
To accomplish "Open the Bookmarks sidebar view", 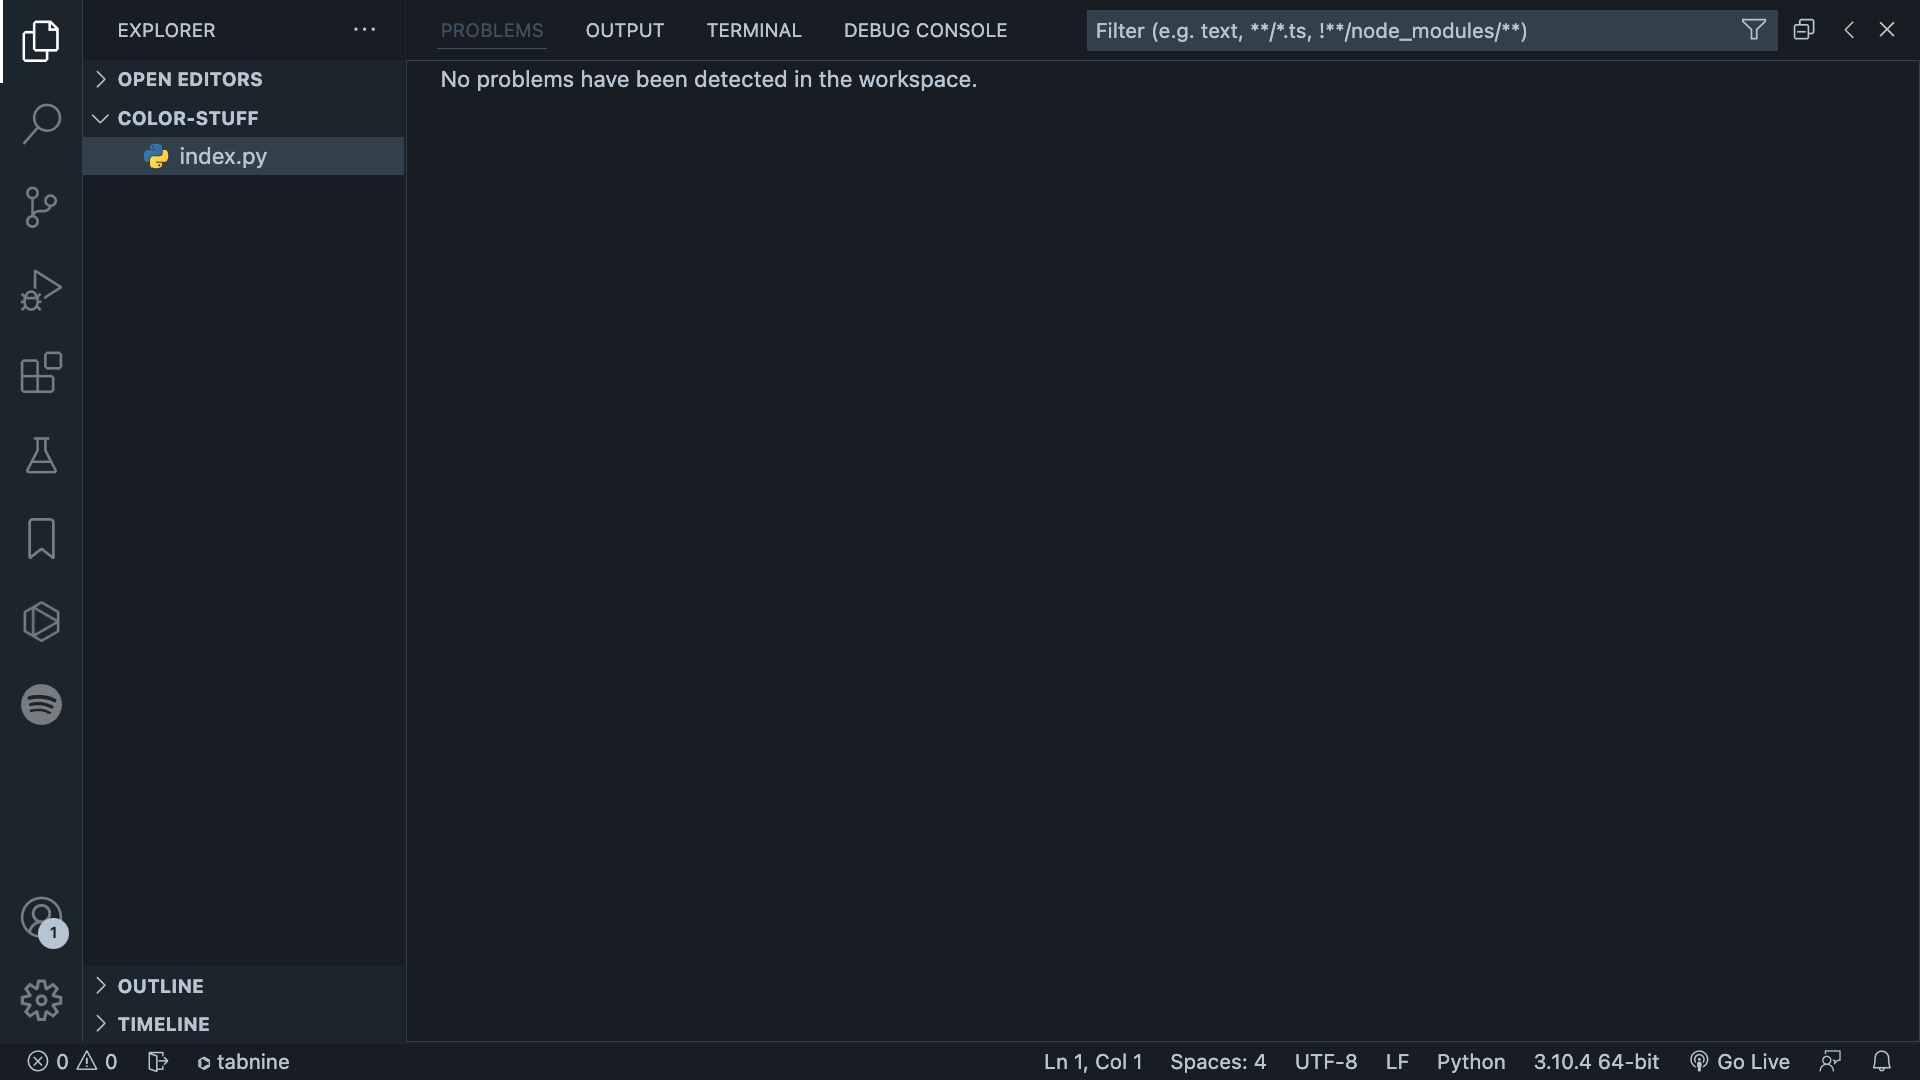I will click(x=40, y=539).
